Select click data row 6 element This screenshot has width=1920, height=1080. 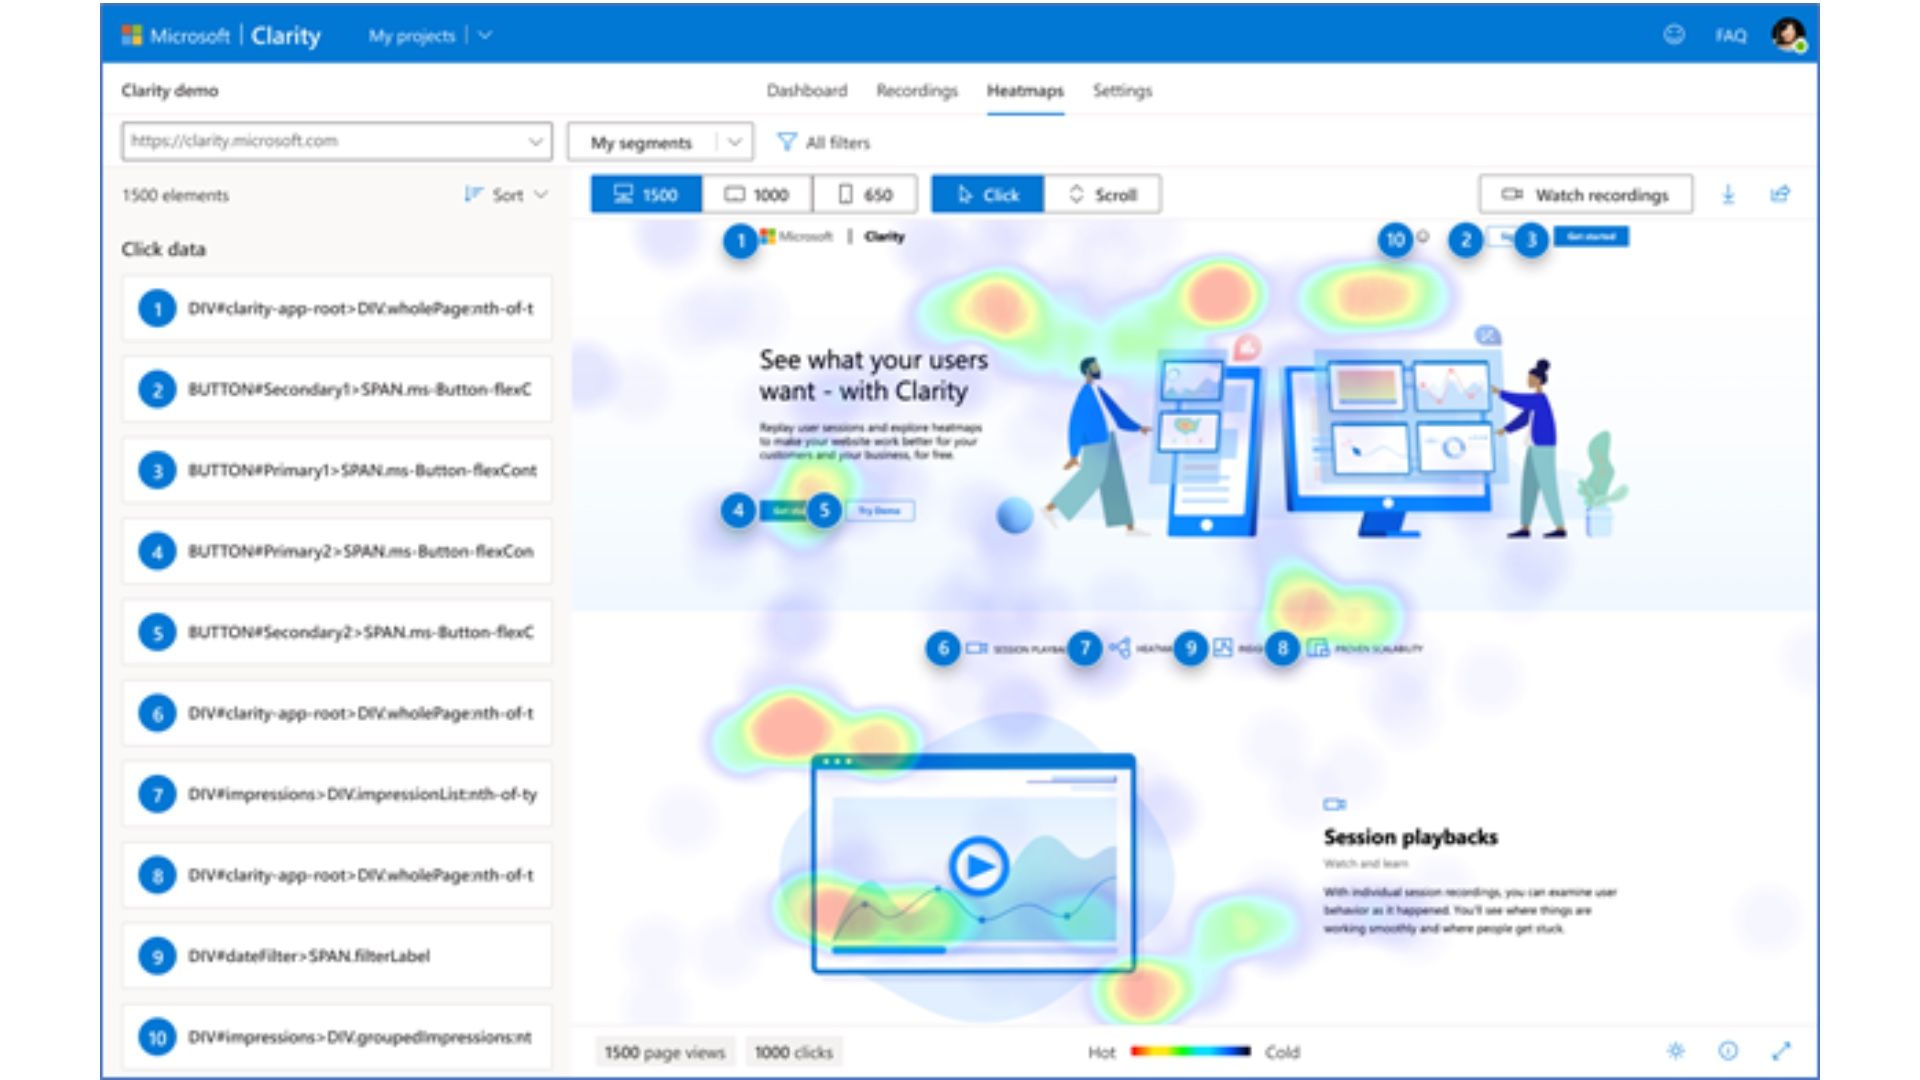point(337,713)
